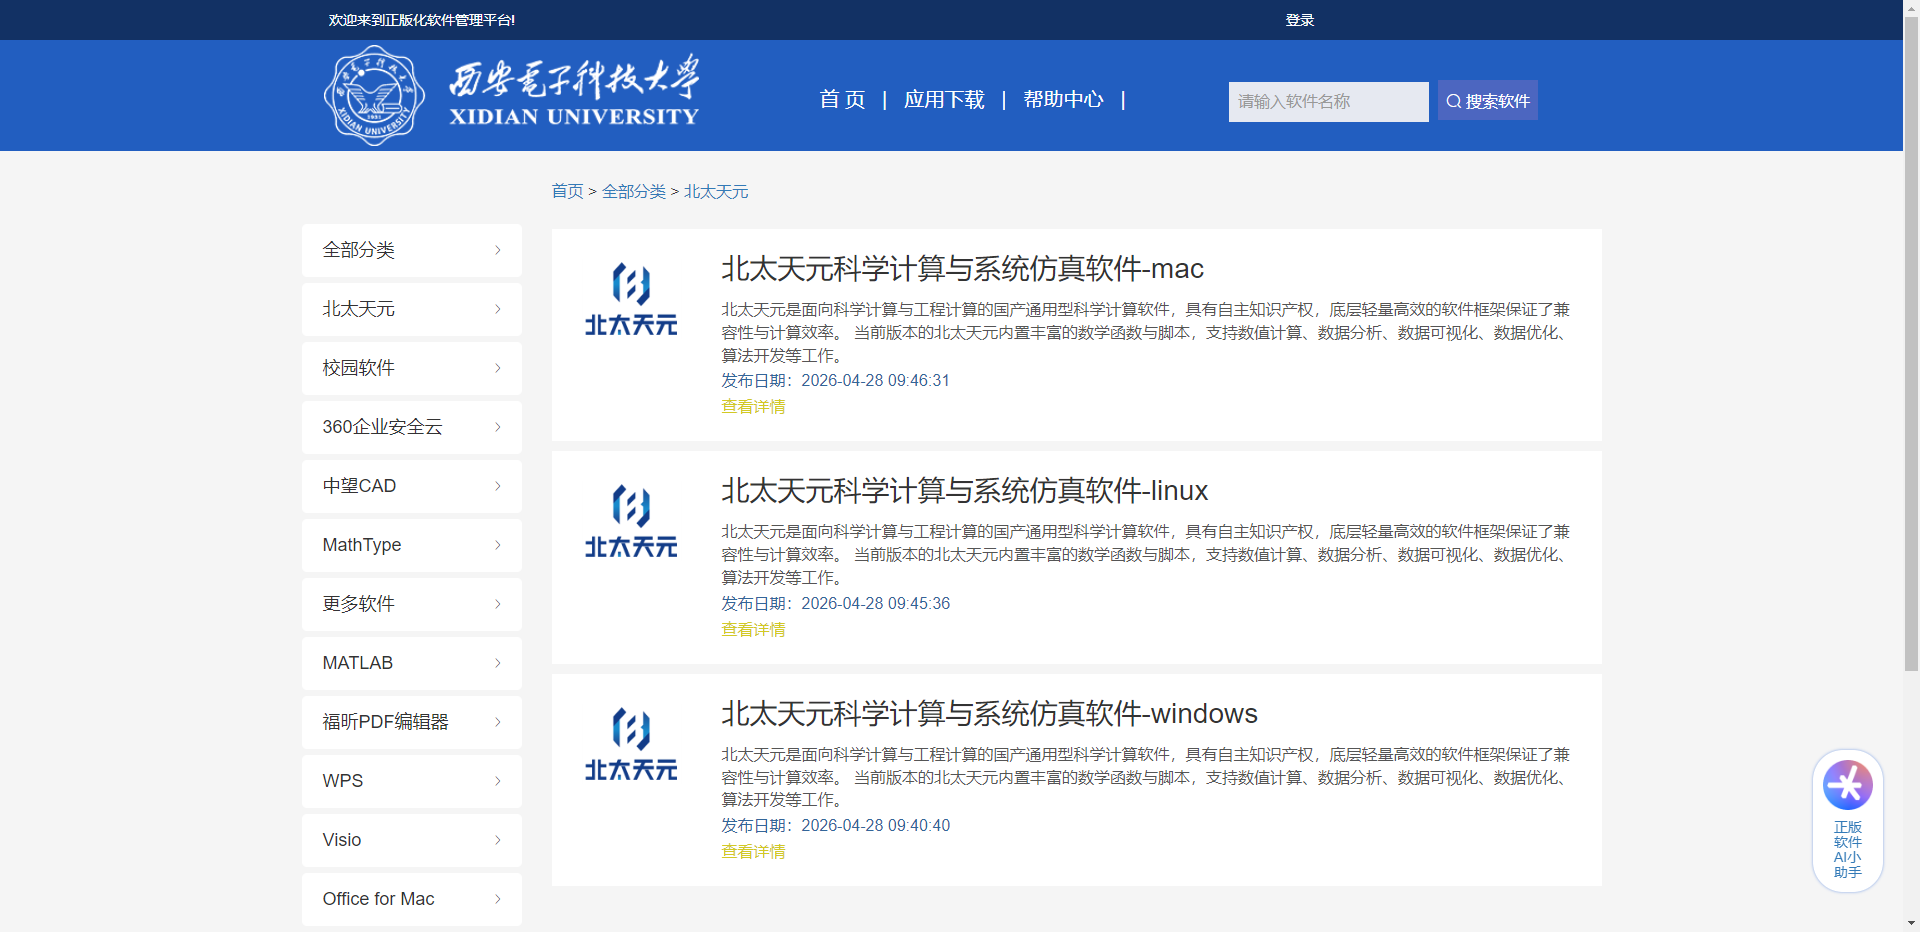Click the chevron arrow beside Visio
The height and width of the screenshot is (932, 1920).
[498, 840]
